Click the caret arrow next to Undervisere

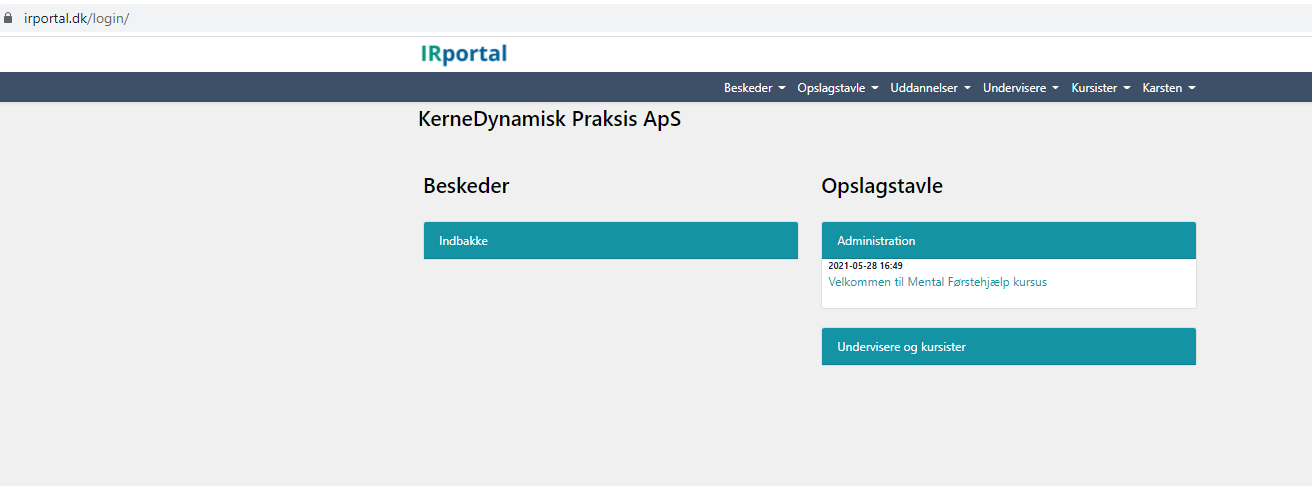tap(1055, 88)
